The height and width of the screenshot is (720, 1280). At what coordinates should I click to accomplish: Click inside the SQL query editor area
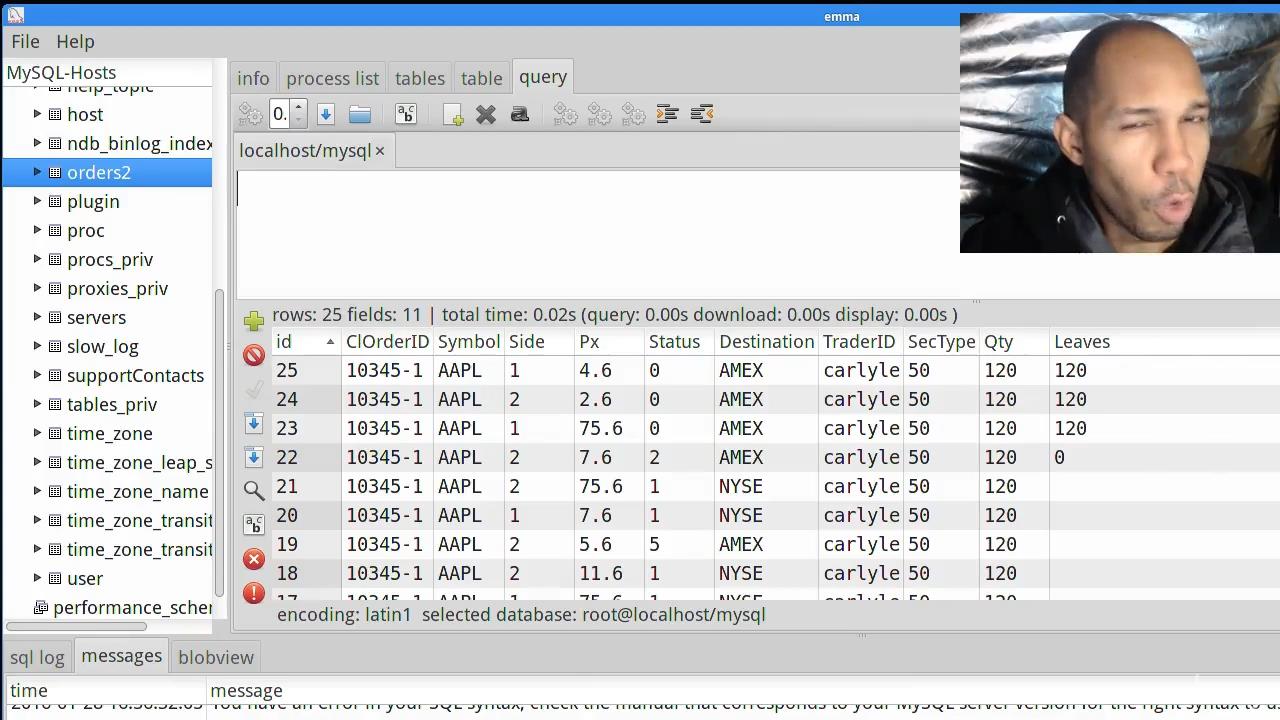coord(597,233)
